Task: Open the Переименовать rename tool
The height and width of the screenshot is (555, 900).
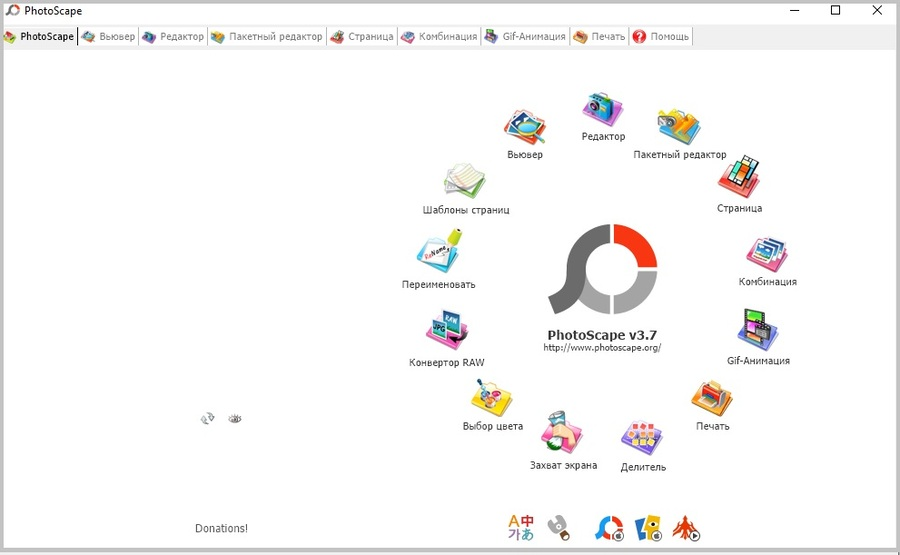Action: [x=440, y=251]
